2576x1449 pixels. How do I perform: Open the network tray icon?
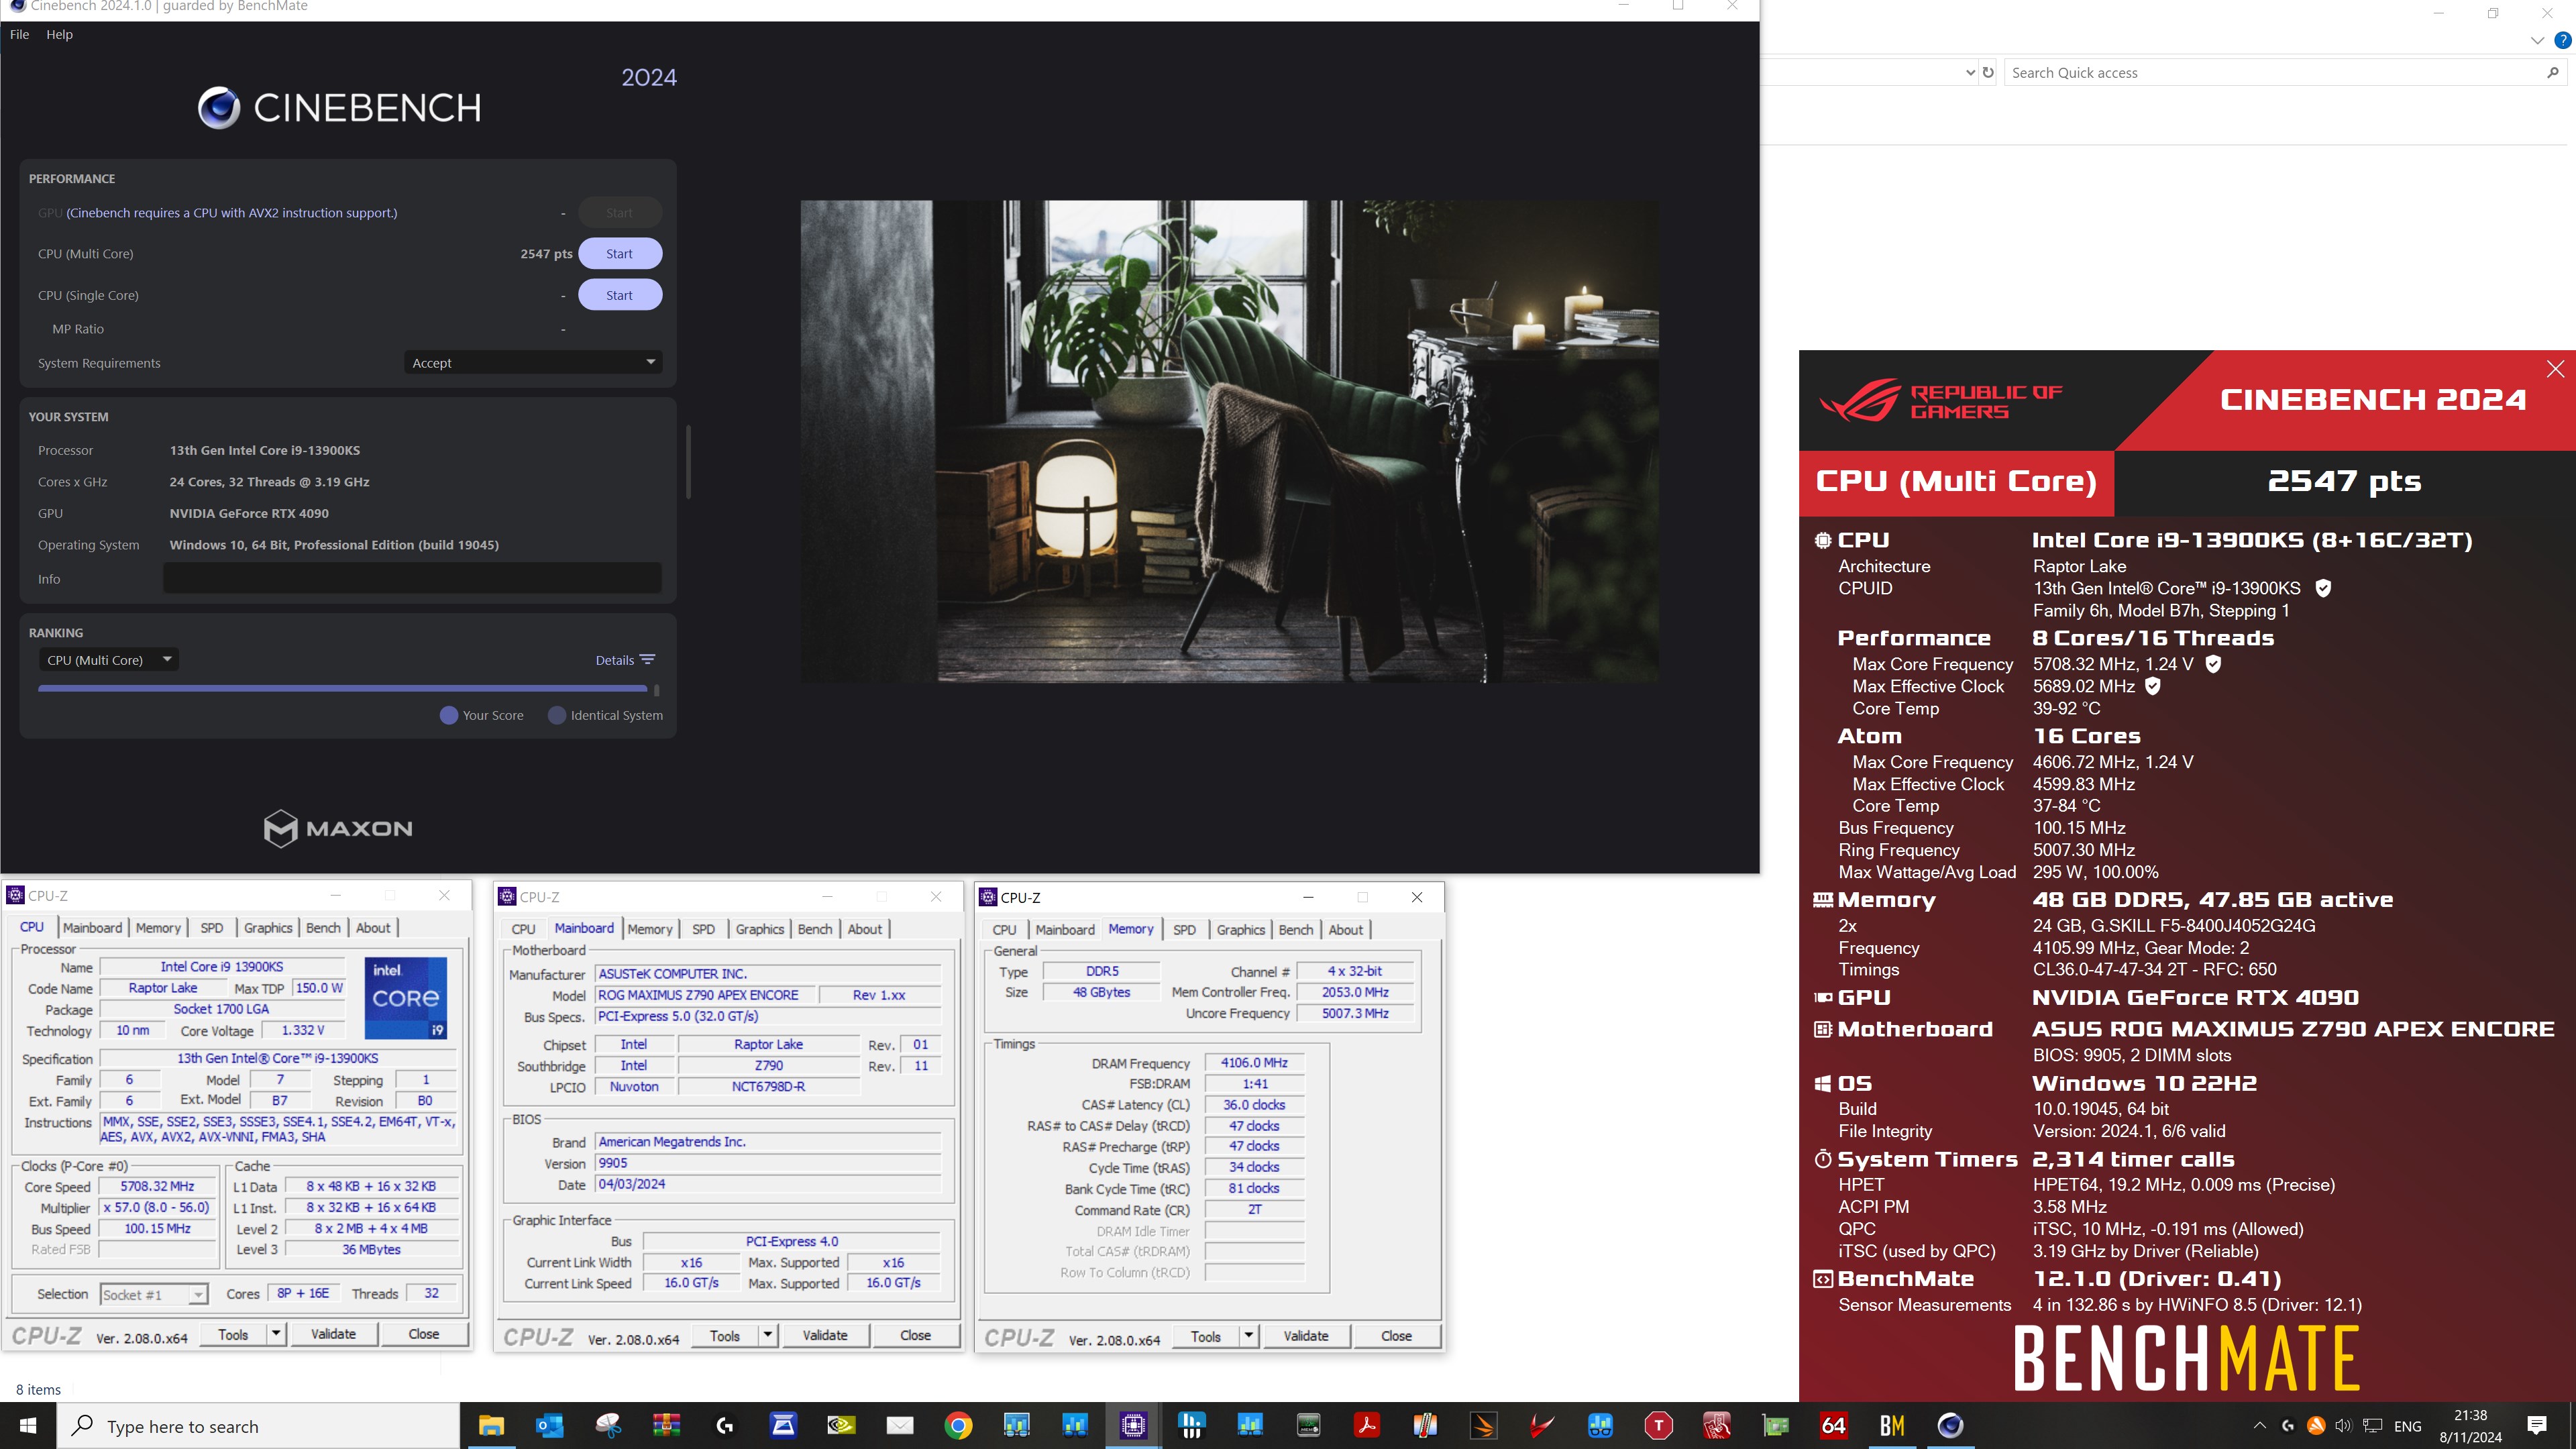click(x=2372, y=1425)
